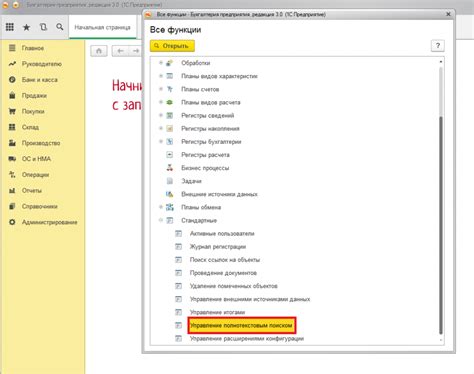Switch to the Начальная страница tab
Image resolution: width=474 pixels, height=374 pixels.
click(x=102, y=27)
